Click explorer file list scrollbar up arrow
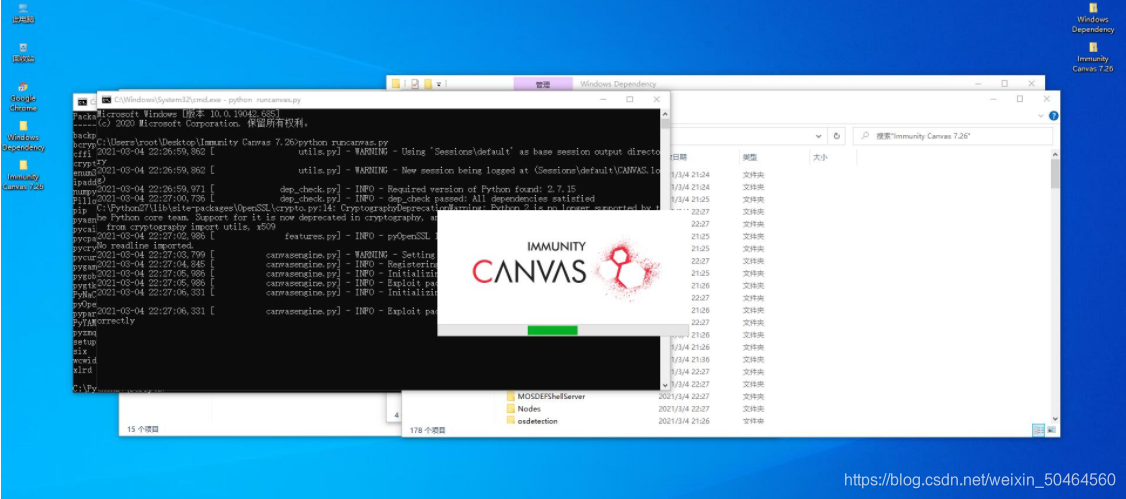This screenshot has height=499, width=1126. point(1054,155)
